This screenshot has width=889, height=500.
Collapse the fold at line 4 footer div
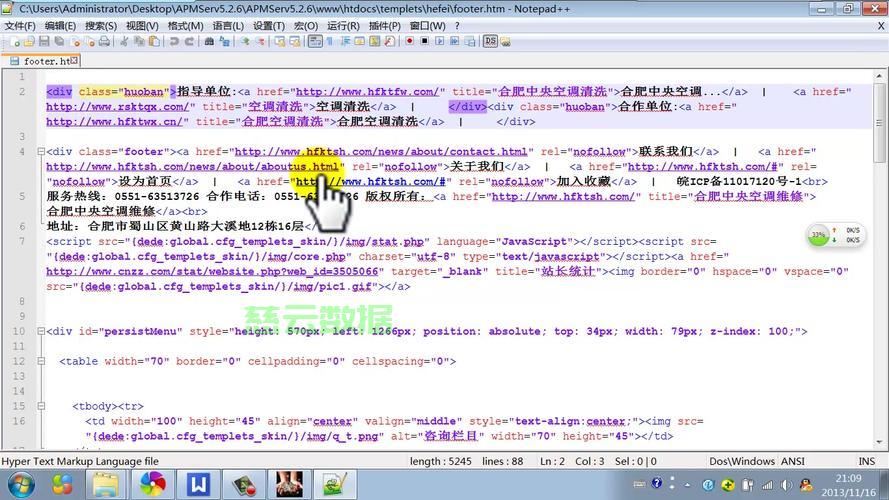(x=41, y=151)
